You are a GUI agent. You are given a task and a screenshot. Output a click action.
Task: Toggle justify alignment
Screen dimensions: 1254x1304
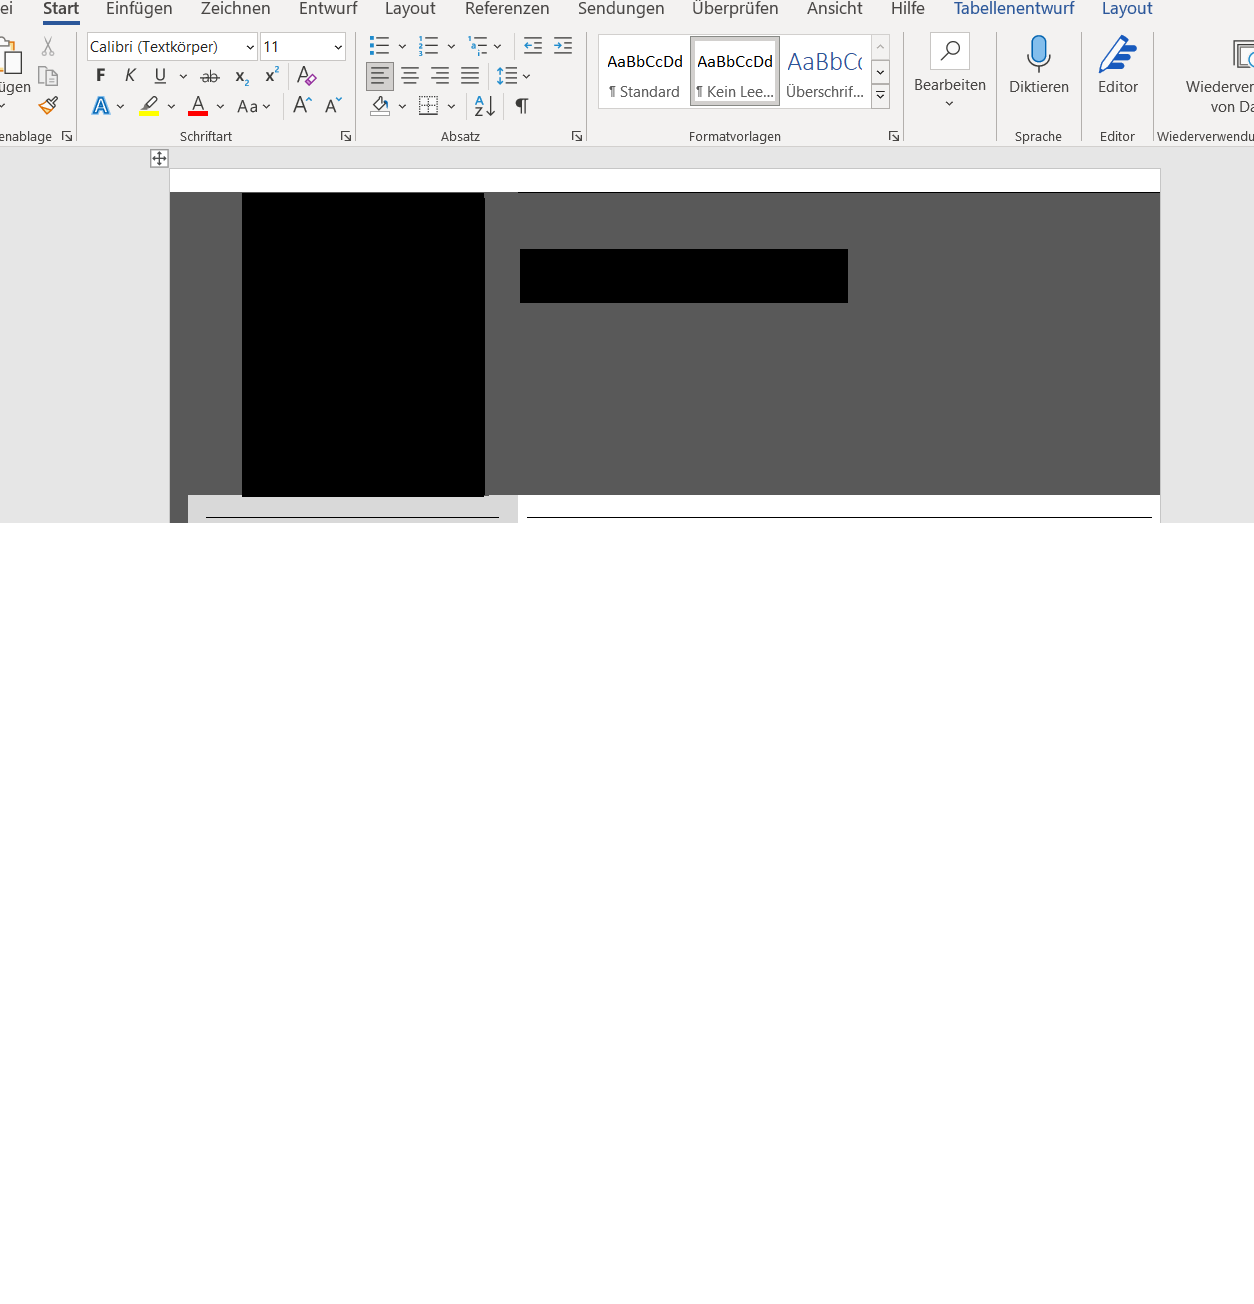click(x=469, y=76)
